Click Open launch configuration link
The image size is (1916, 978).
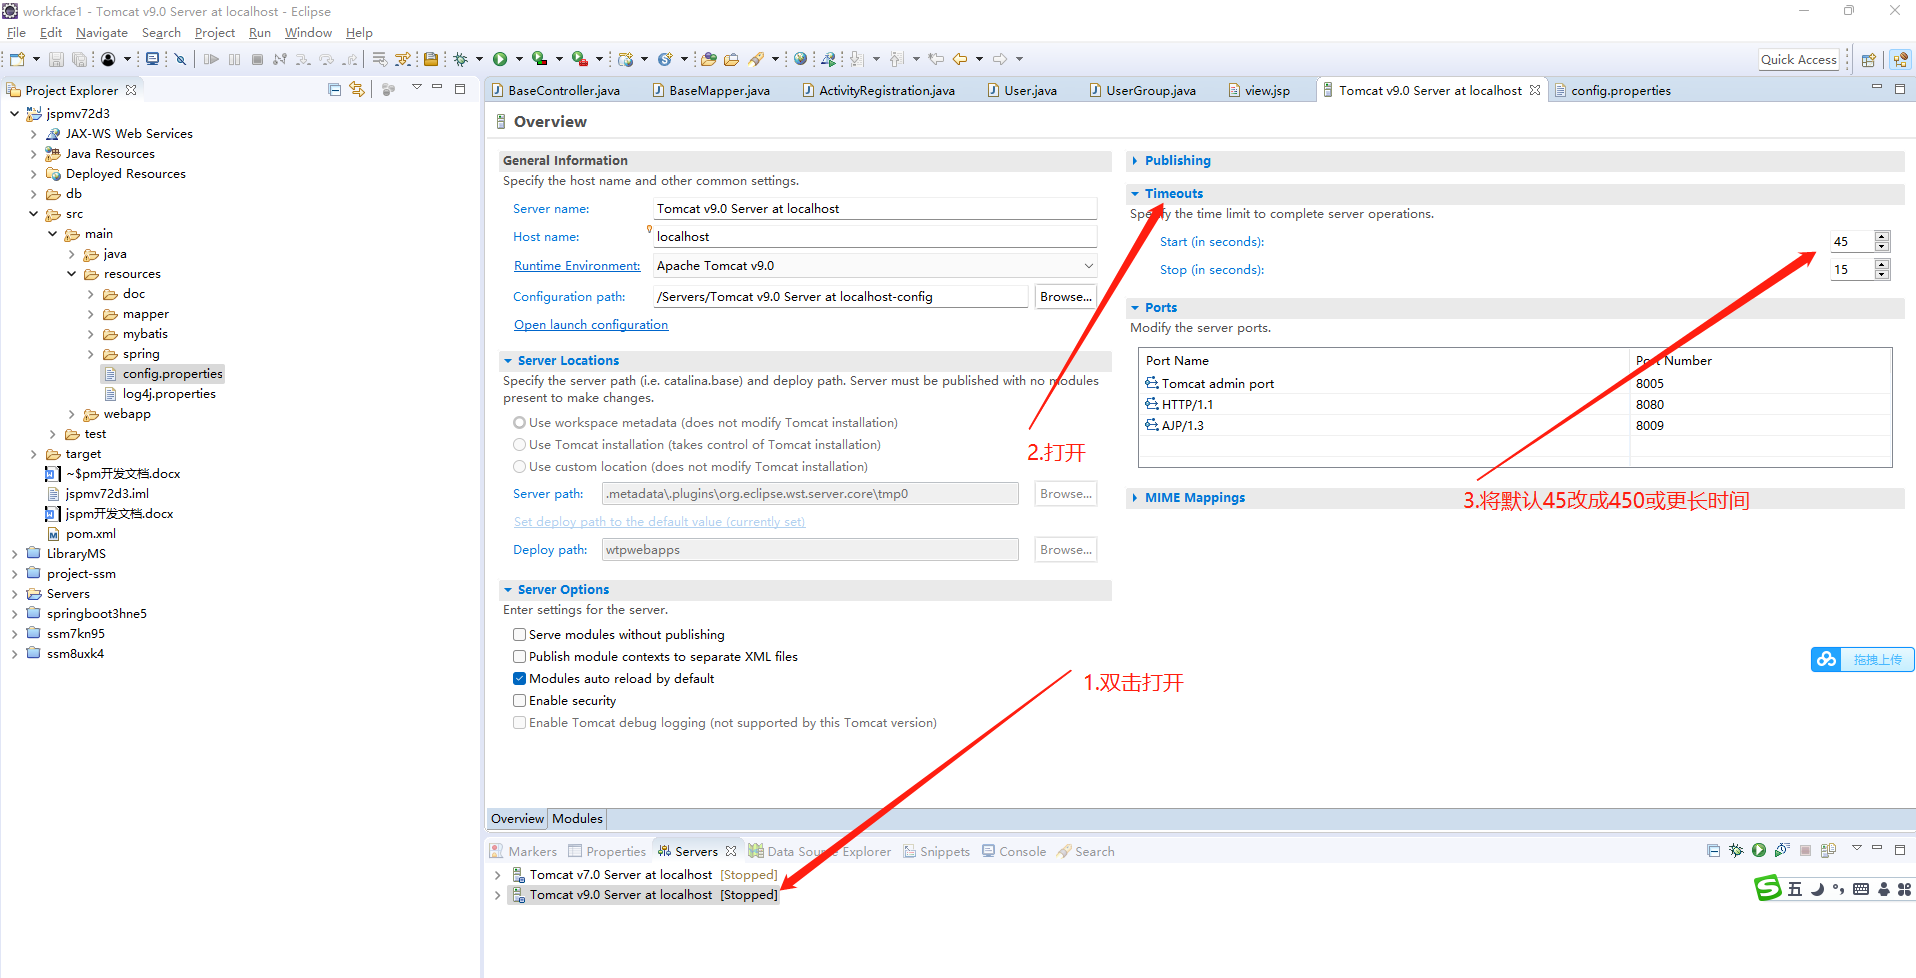tap(591, 325)
